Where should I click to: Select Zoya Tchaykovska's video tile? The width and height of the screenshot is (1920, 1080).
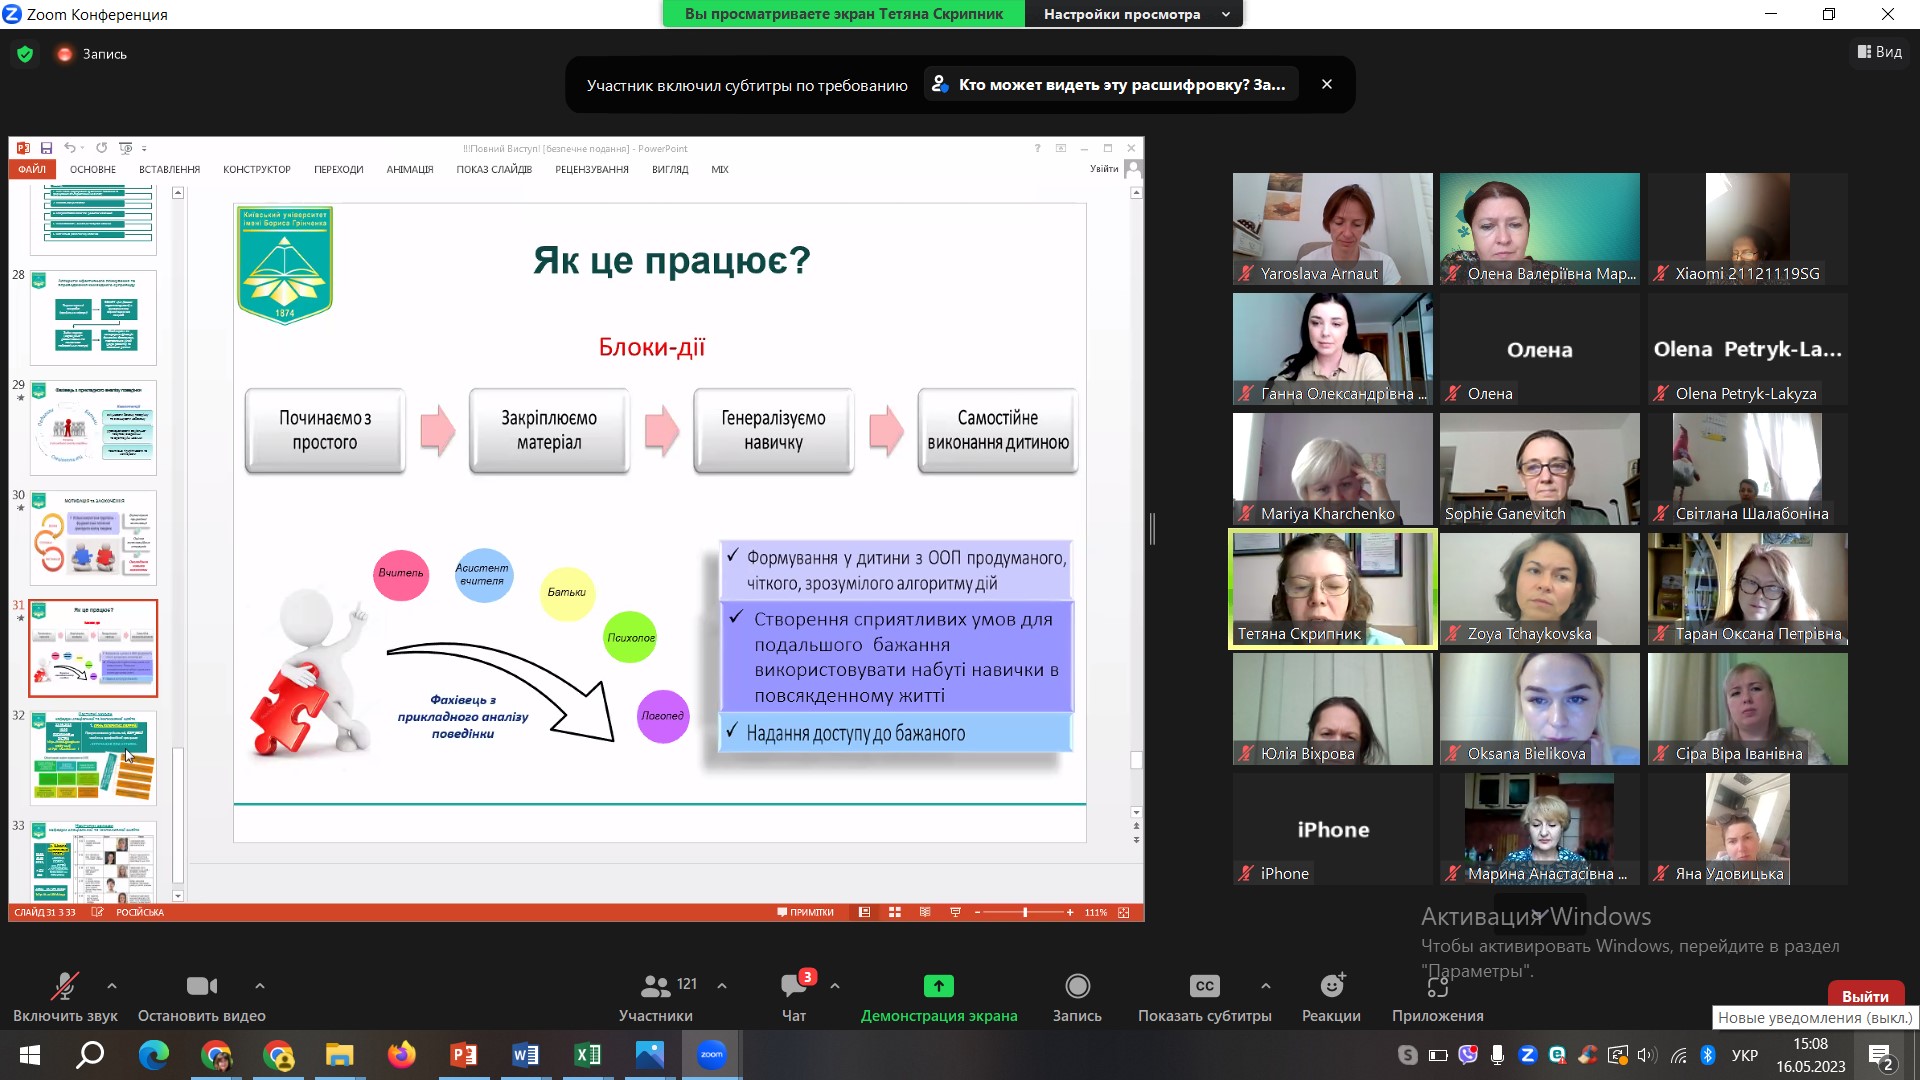pyautogui.click(x=1539, y=589)
